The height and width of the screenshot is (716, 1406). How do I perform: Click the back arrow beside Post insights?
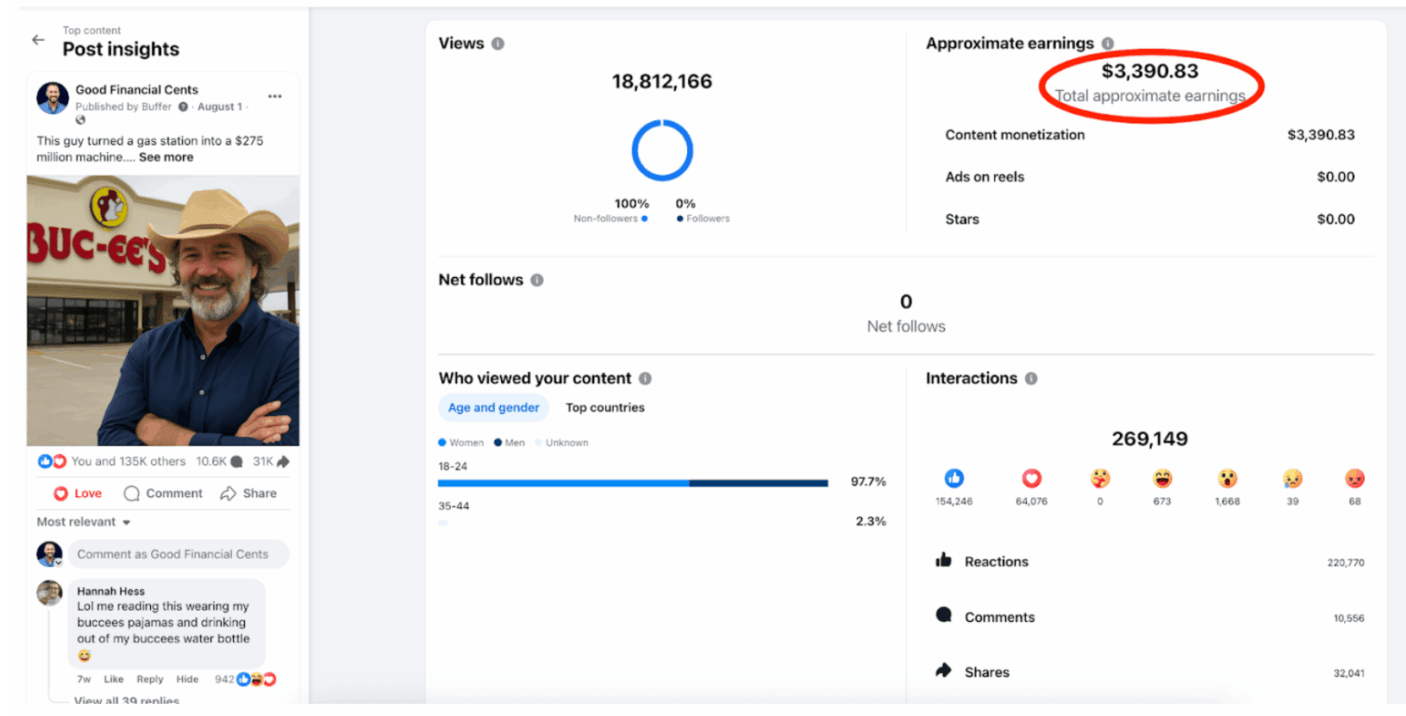click(x=38, y=40)
